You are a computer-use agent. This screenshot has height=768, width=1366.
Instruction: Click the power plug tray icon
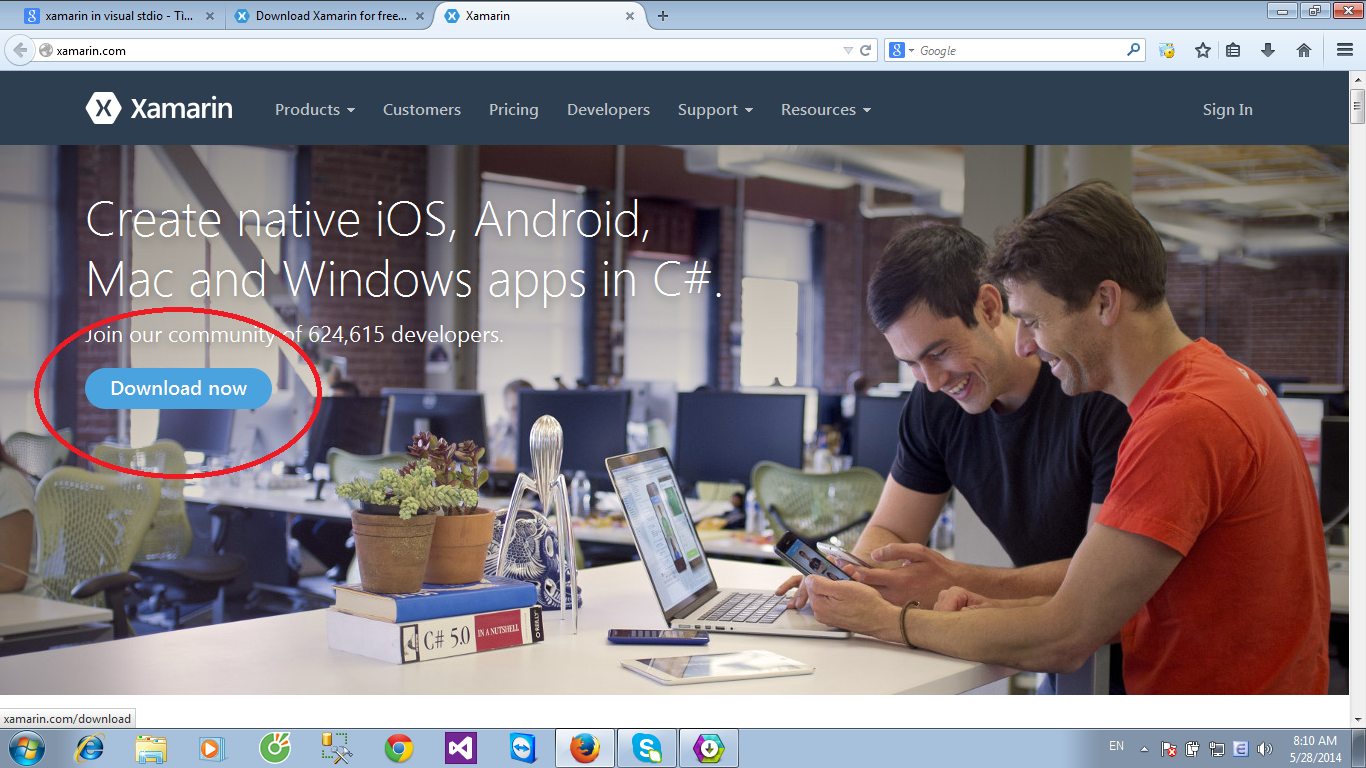point(1193,748)
